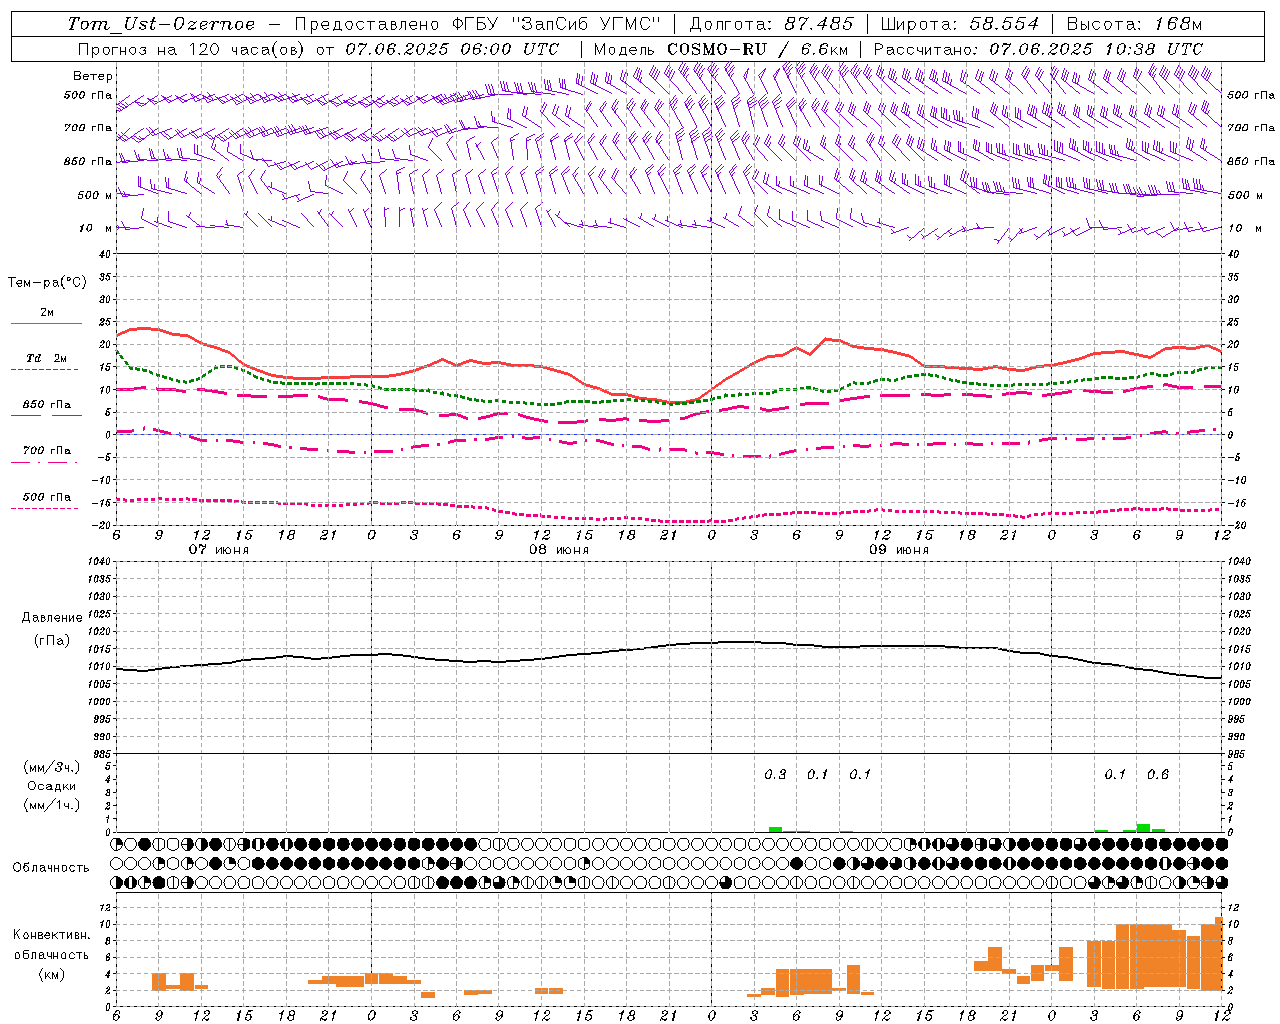This screenshot has width=1280, height=1024.
Task: Click the 09 июня date label
Action: click(899, 550)
